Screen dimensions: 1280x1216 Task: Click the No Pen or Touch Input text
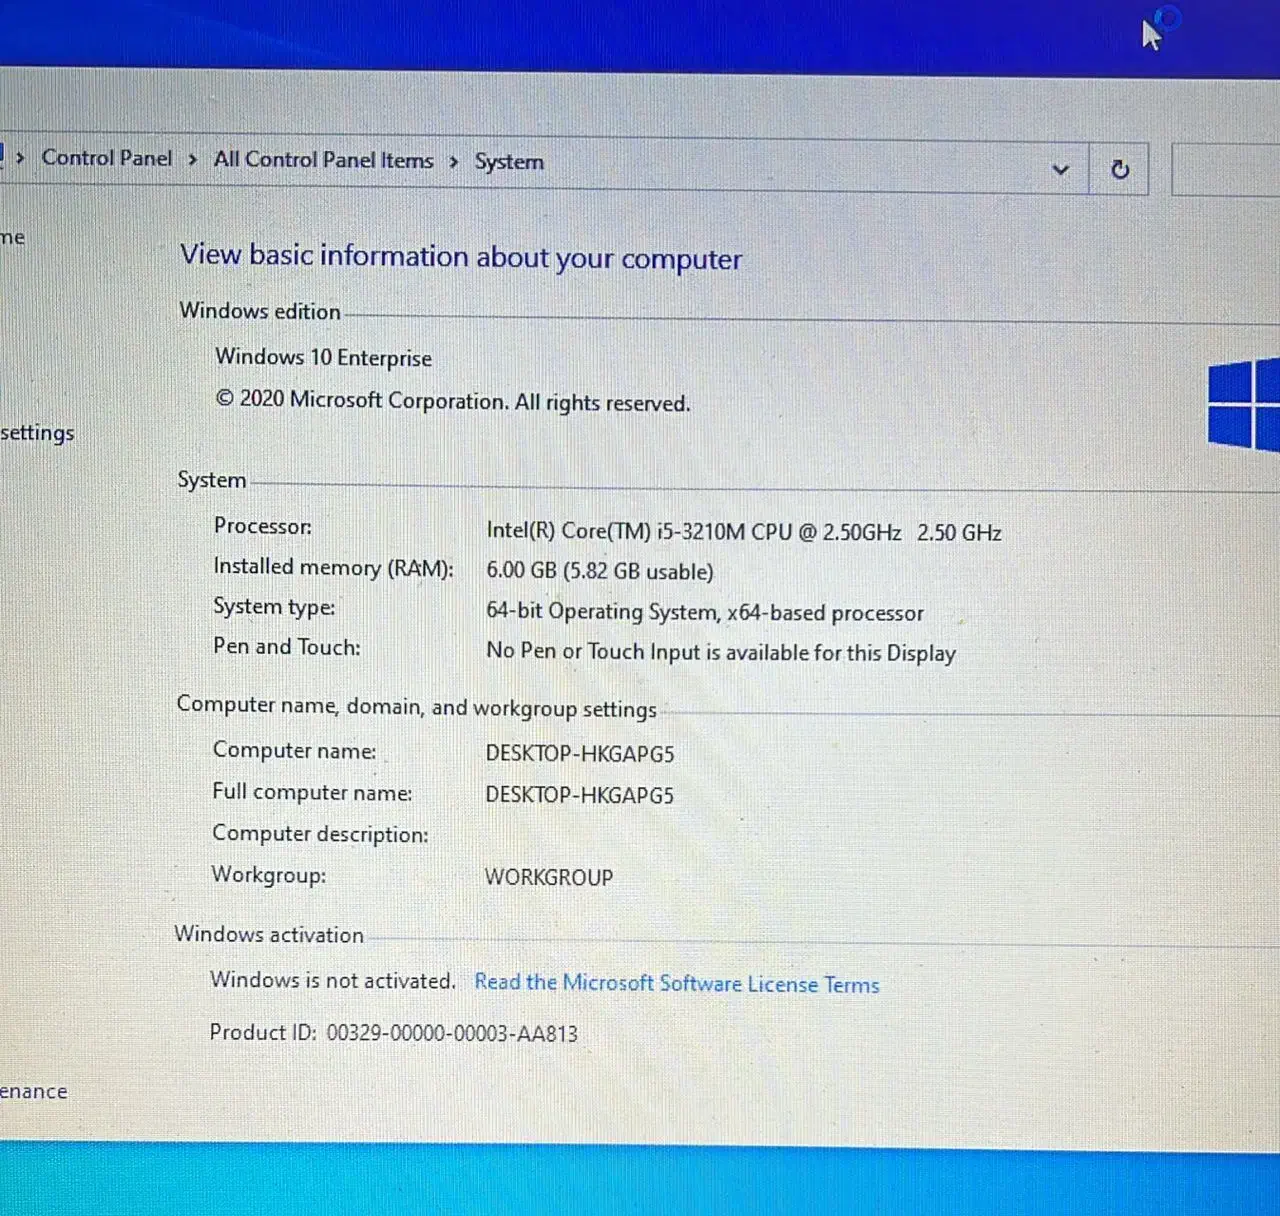tap(721, 652)
